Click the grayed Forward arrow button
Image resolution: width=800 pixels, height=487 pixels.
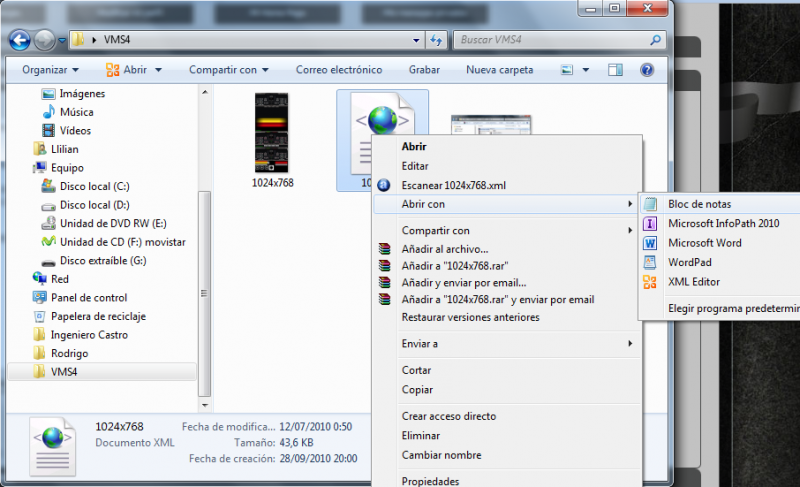(44, 40)
